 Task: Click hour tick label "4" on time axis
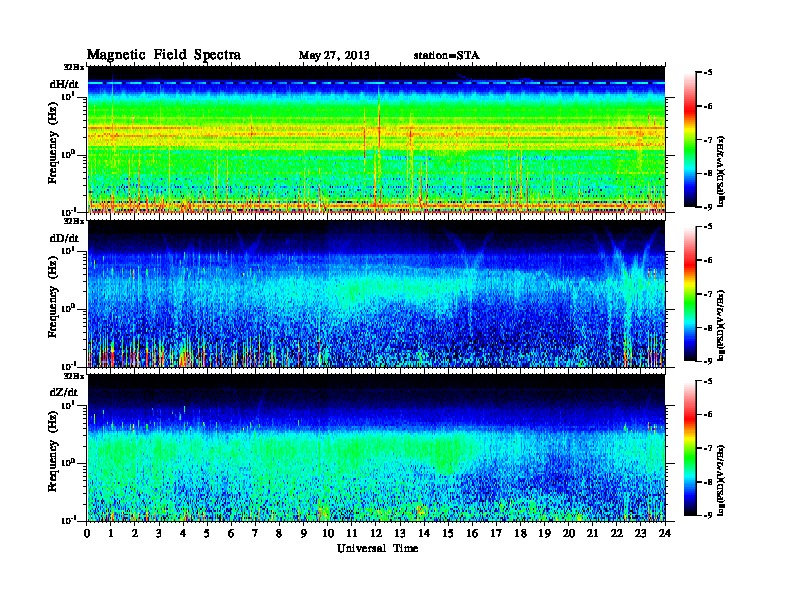point(183,533)
